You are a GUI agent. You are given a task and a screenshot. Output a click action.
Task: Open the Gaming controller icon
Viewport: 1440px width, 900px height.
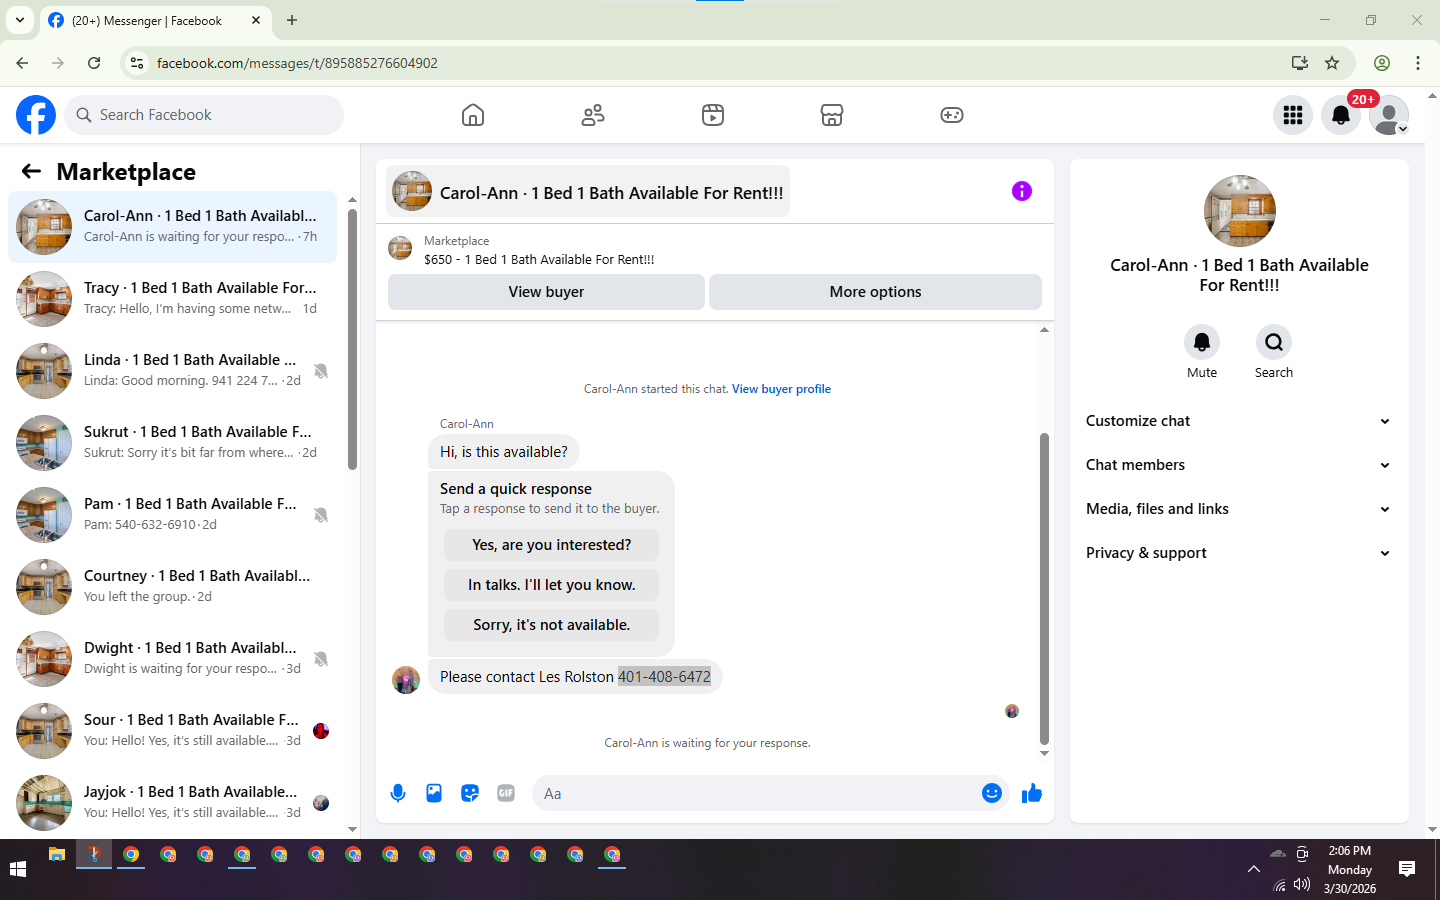(952, 115)
